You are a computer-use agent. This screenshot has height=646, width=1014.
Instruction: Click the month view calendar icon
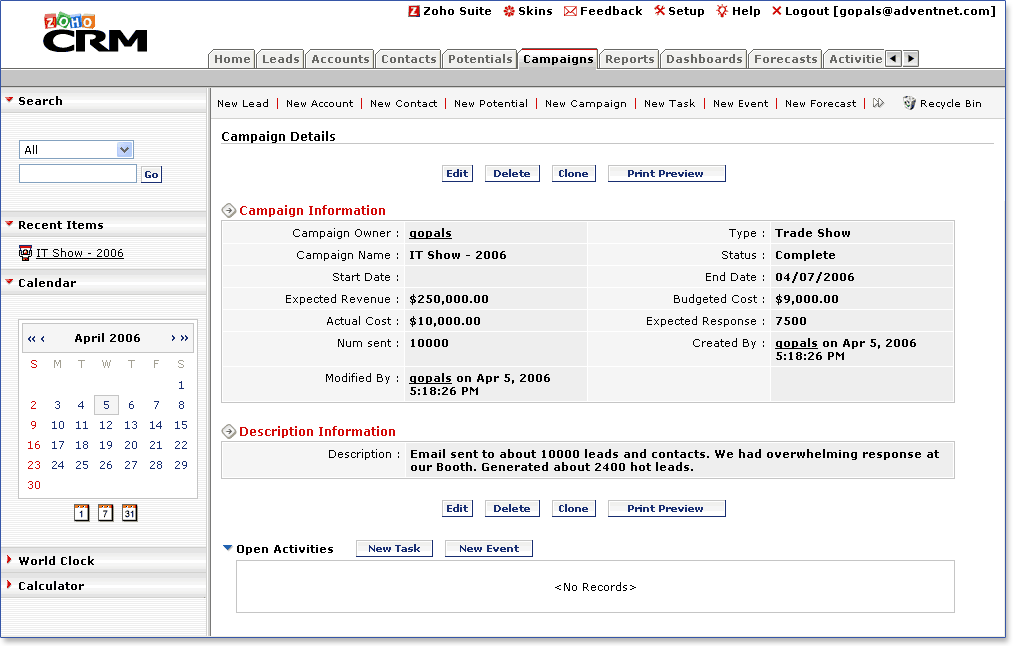pos(129,513)
